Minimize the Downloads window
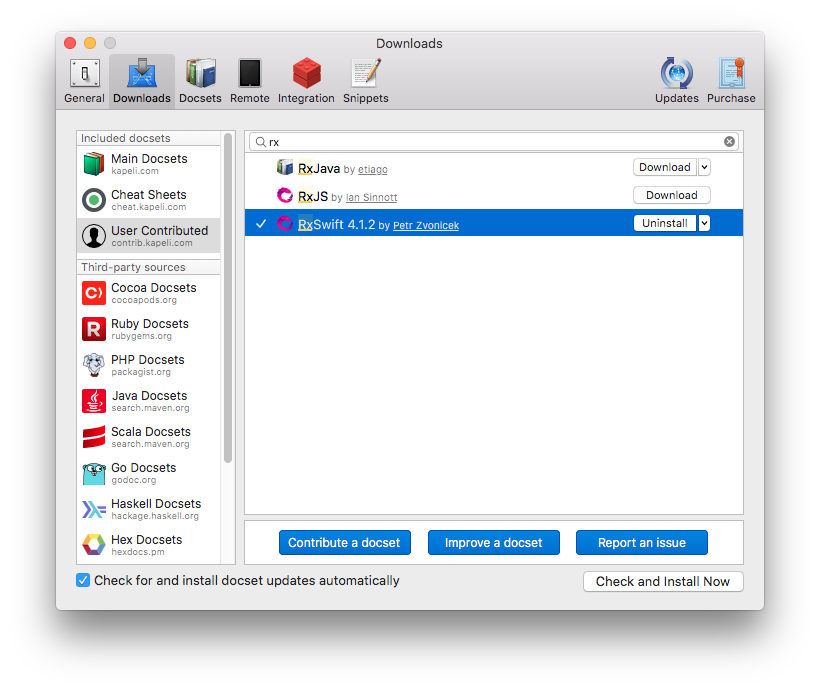 point(90,43)
